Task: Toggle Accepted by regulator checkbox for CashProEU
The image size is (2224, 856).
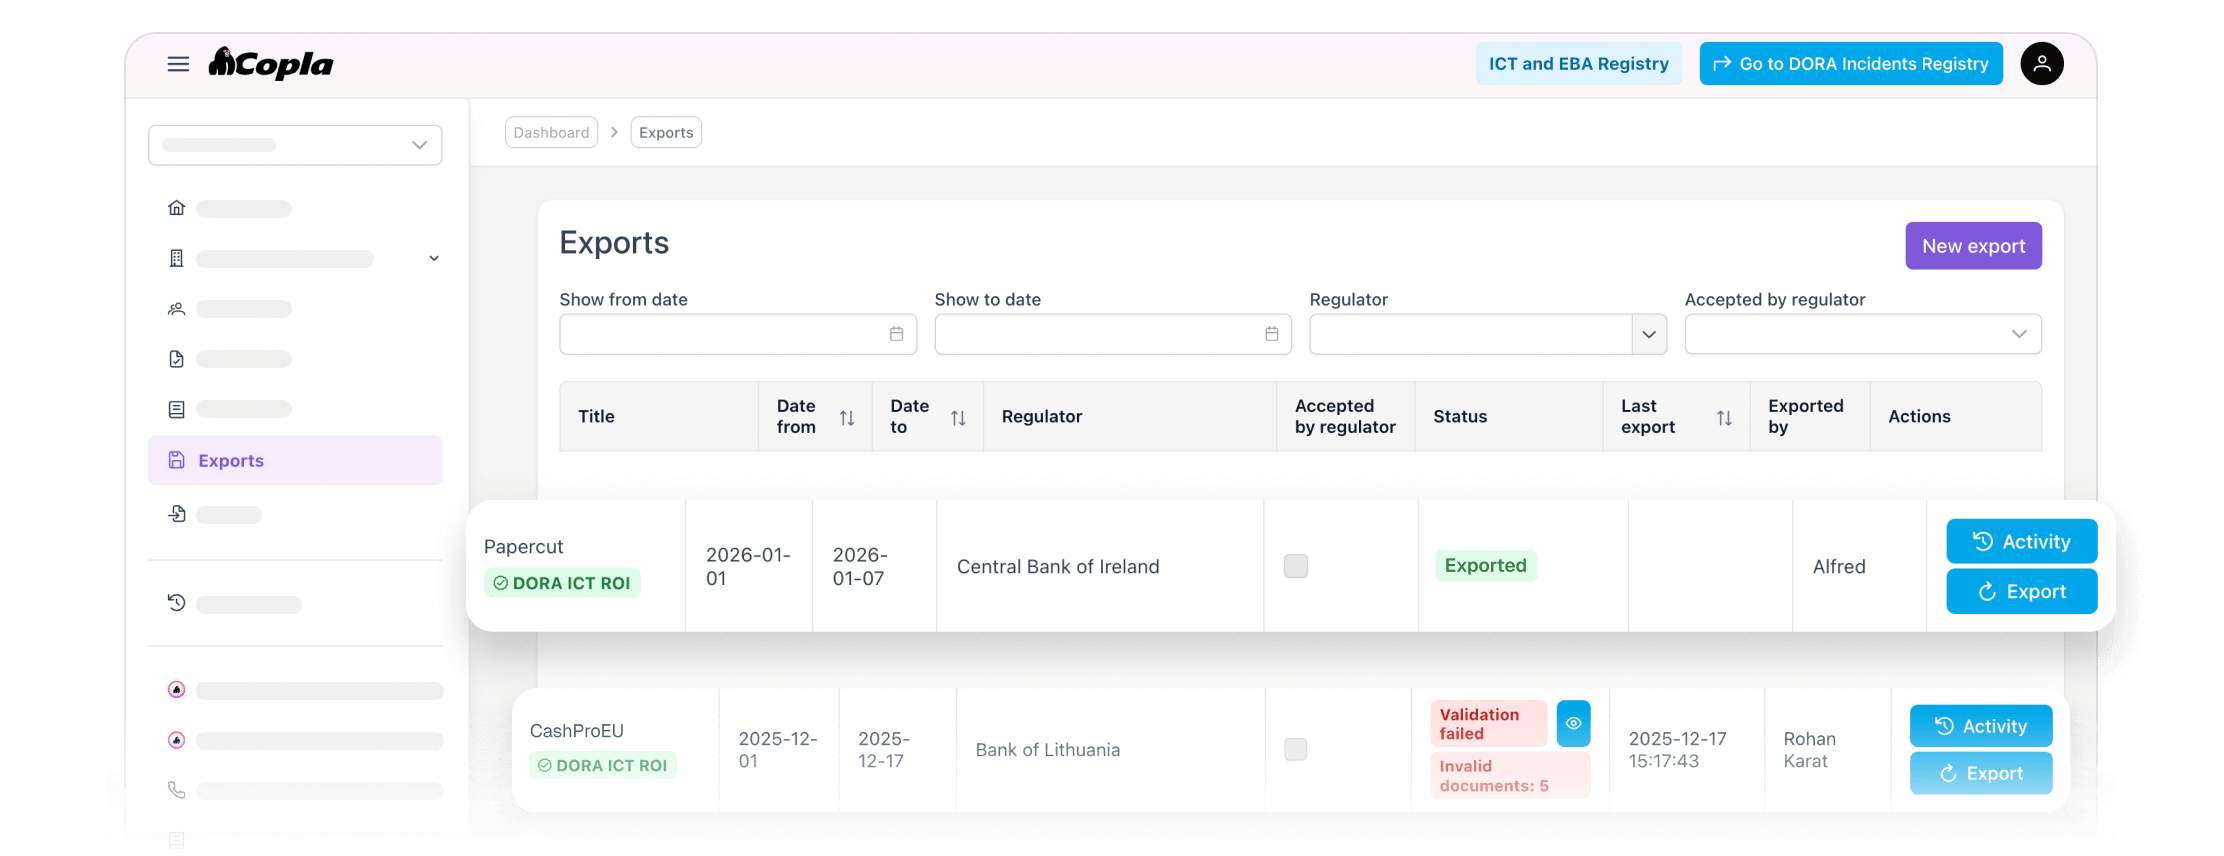Action: pos(1295,749)
